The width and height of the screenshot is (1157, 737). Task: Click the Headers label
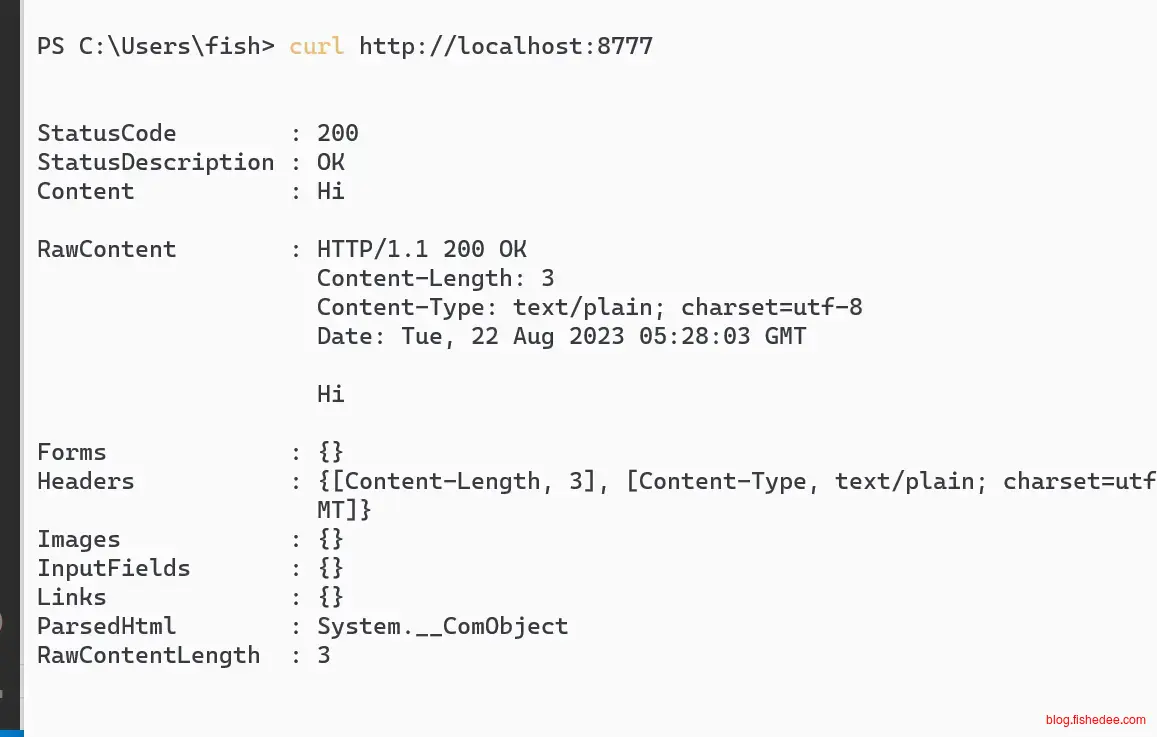pyautogui.click(x=85, y=481)
